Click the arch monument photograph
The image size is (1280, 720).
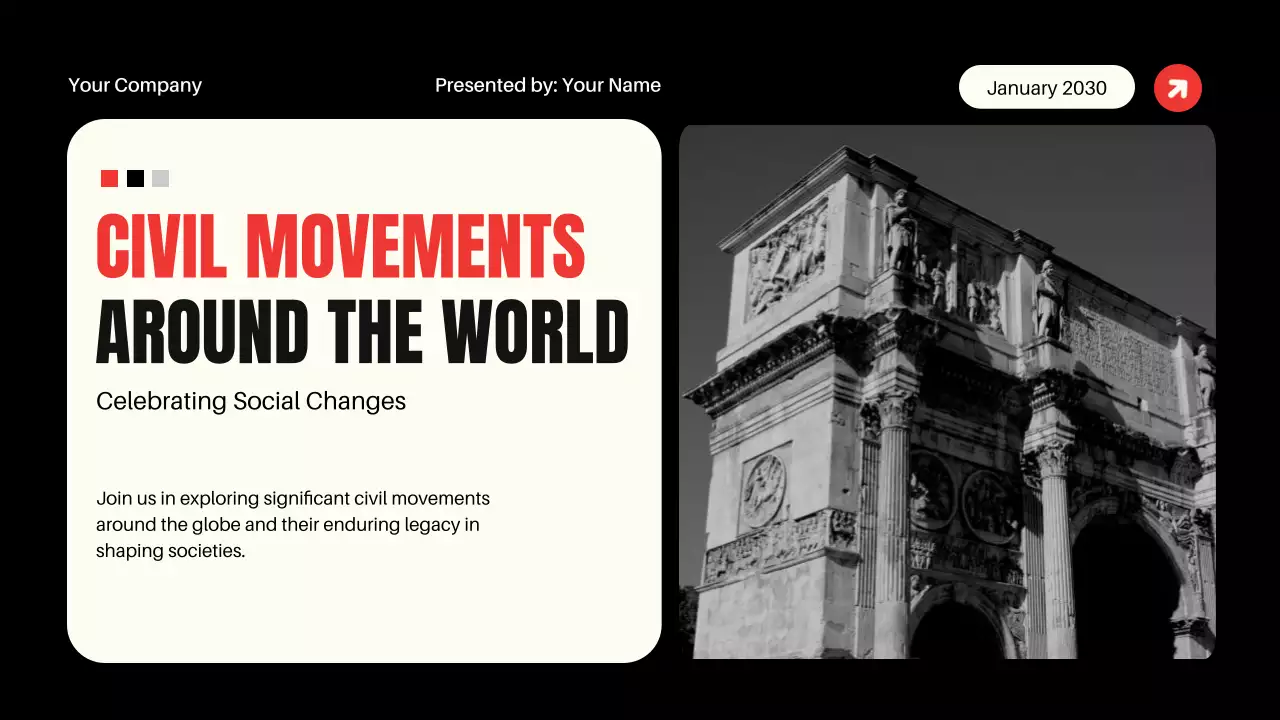pyautogui.click(x=948, y=390)
